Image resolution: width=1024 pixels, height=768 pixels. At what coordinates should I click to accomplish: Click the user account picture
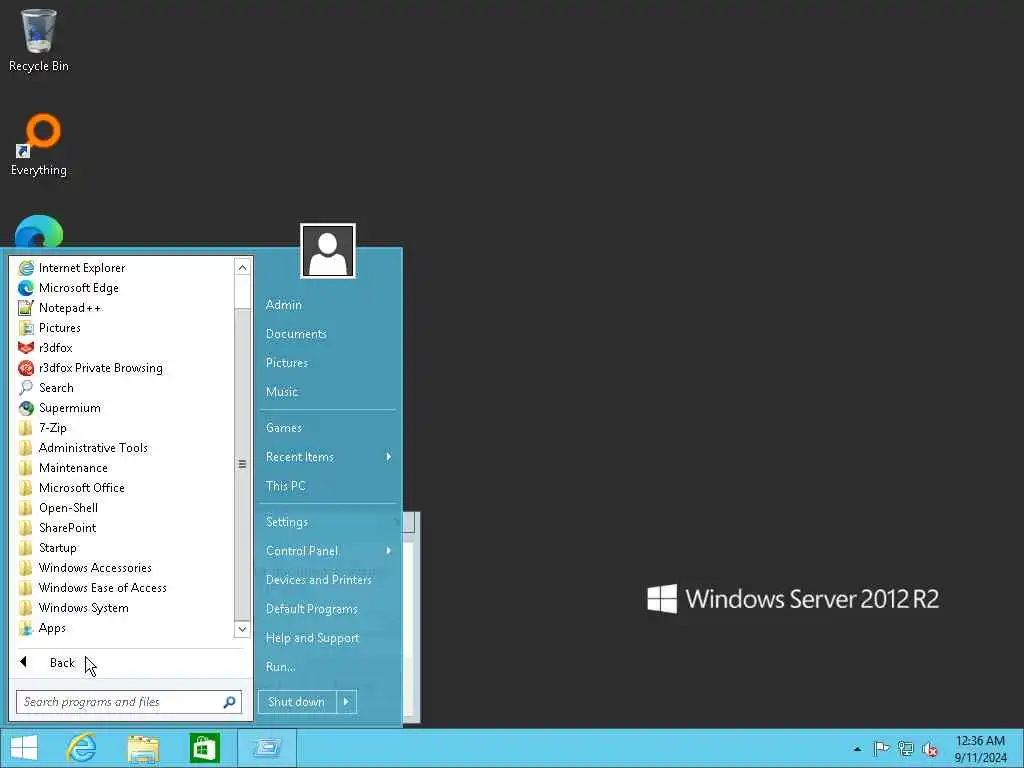coord(328,251)
